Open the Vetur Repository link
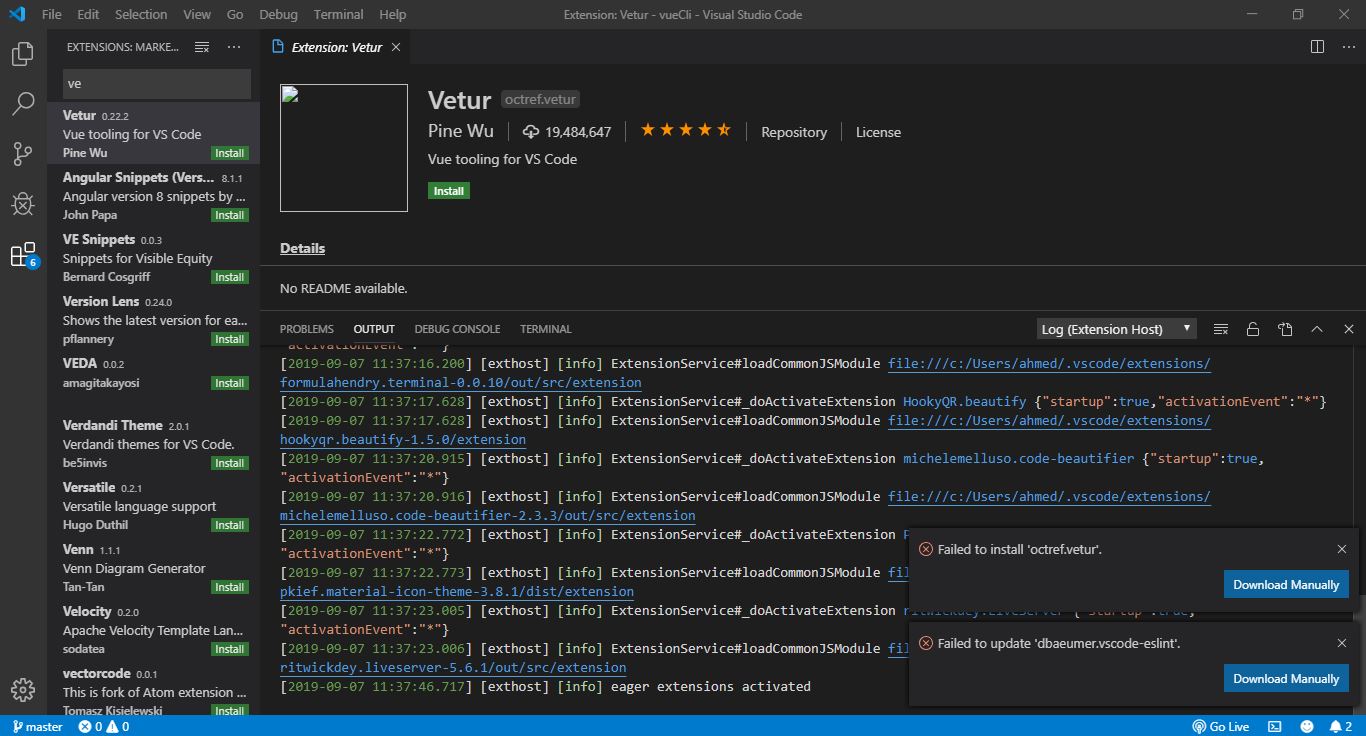Screen dimensions: 1366x736 [793, 131]
